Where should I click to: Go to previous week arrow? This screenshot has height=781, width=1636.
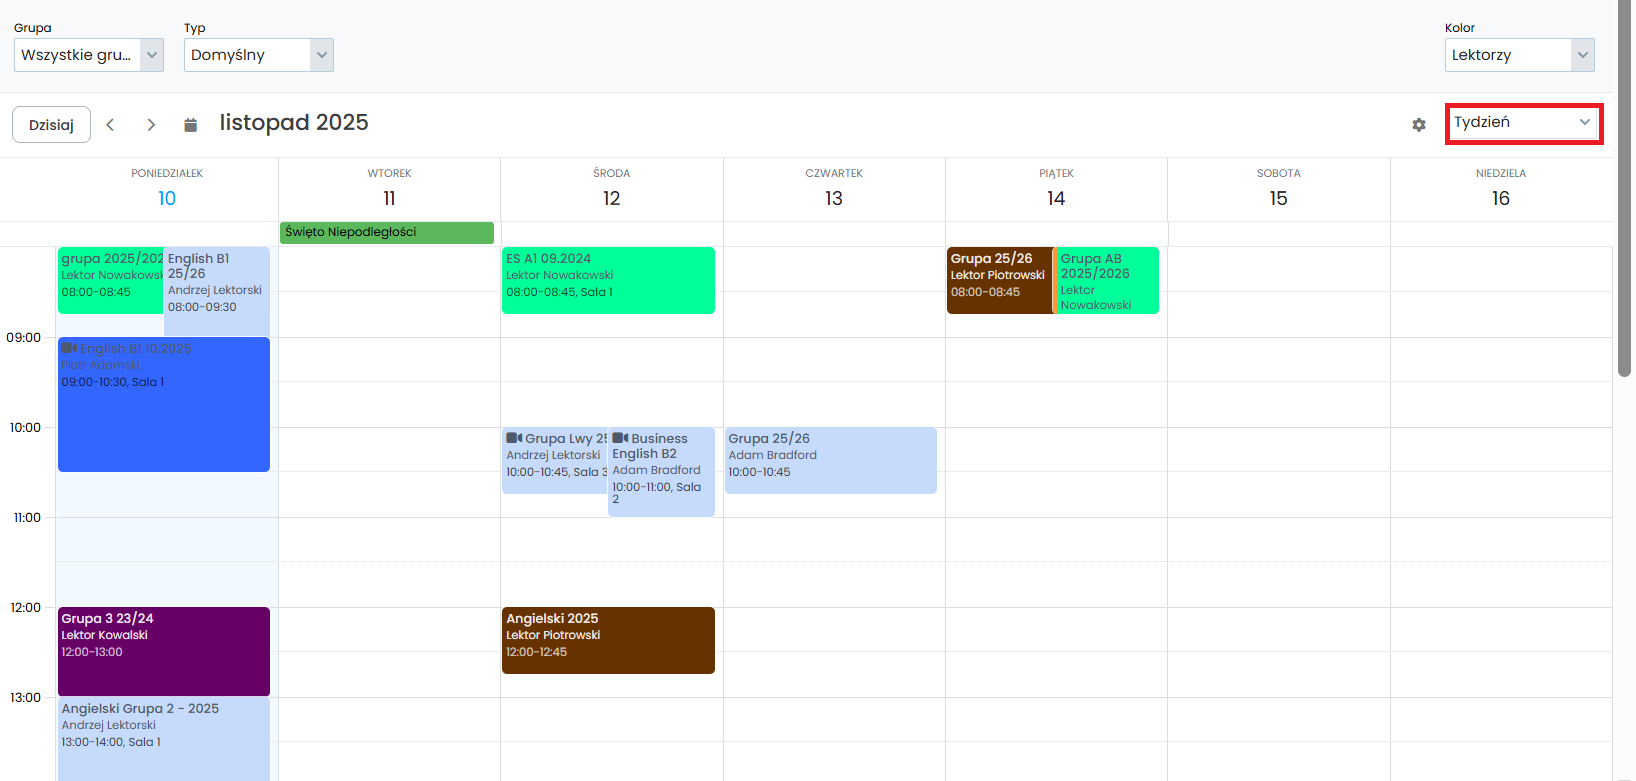pyautogui.click(x=111, y=125)
